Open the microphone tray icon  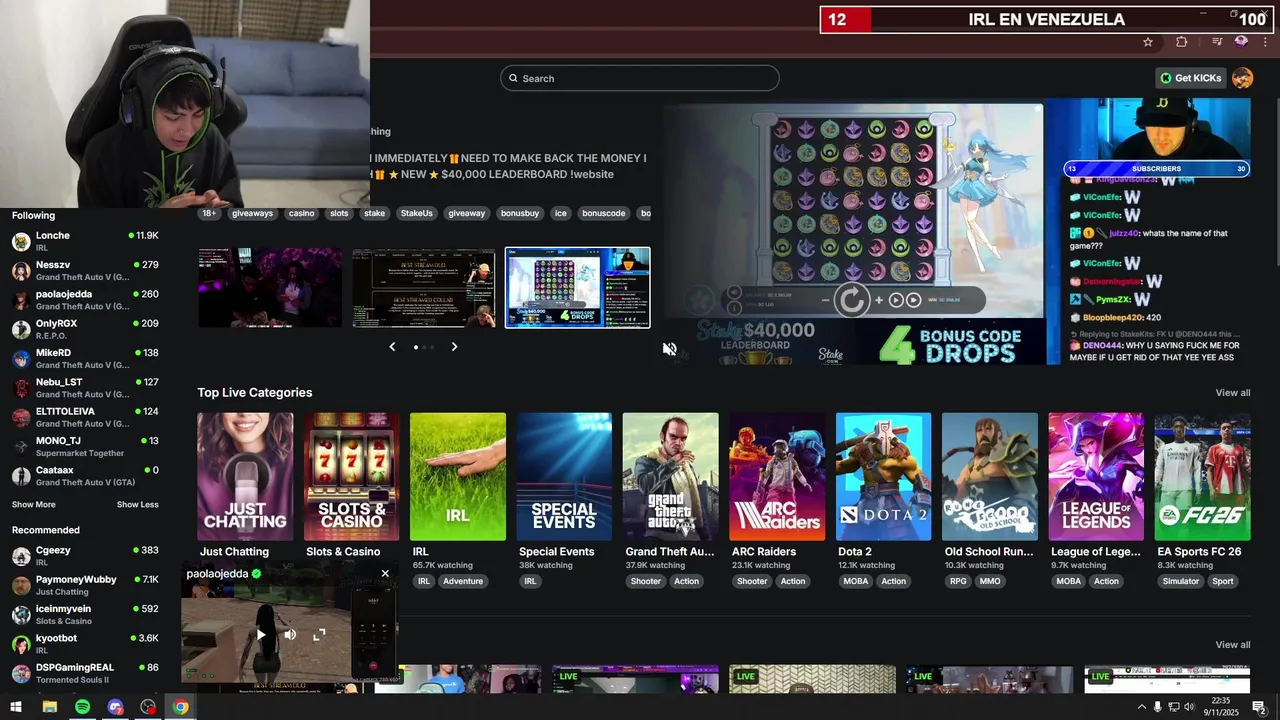pyautogui.click(x=1158, y=707)
